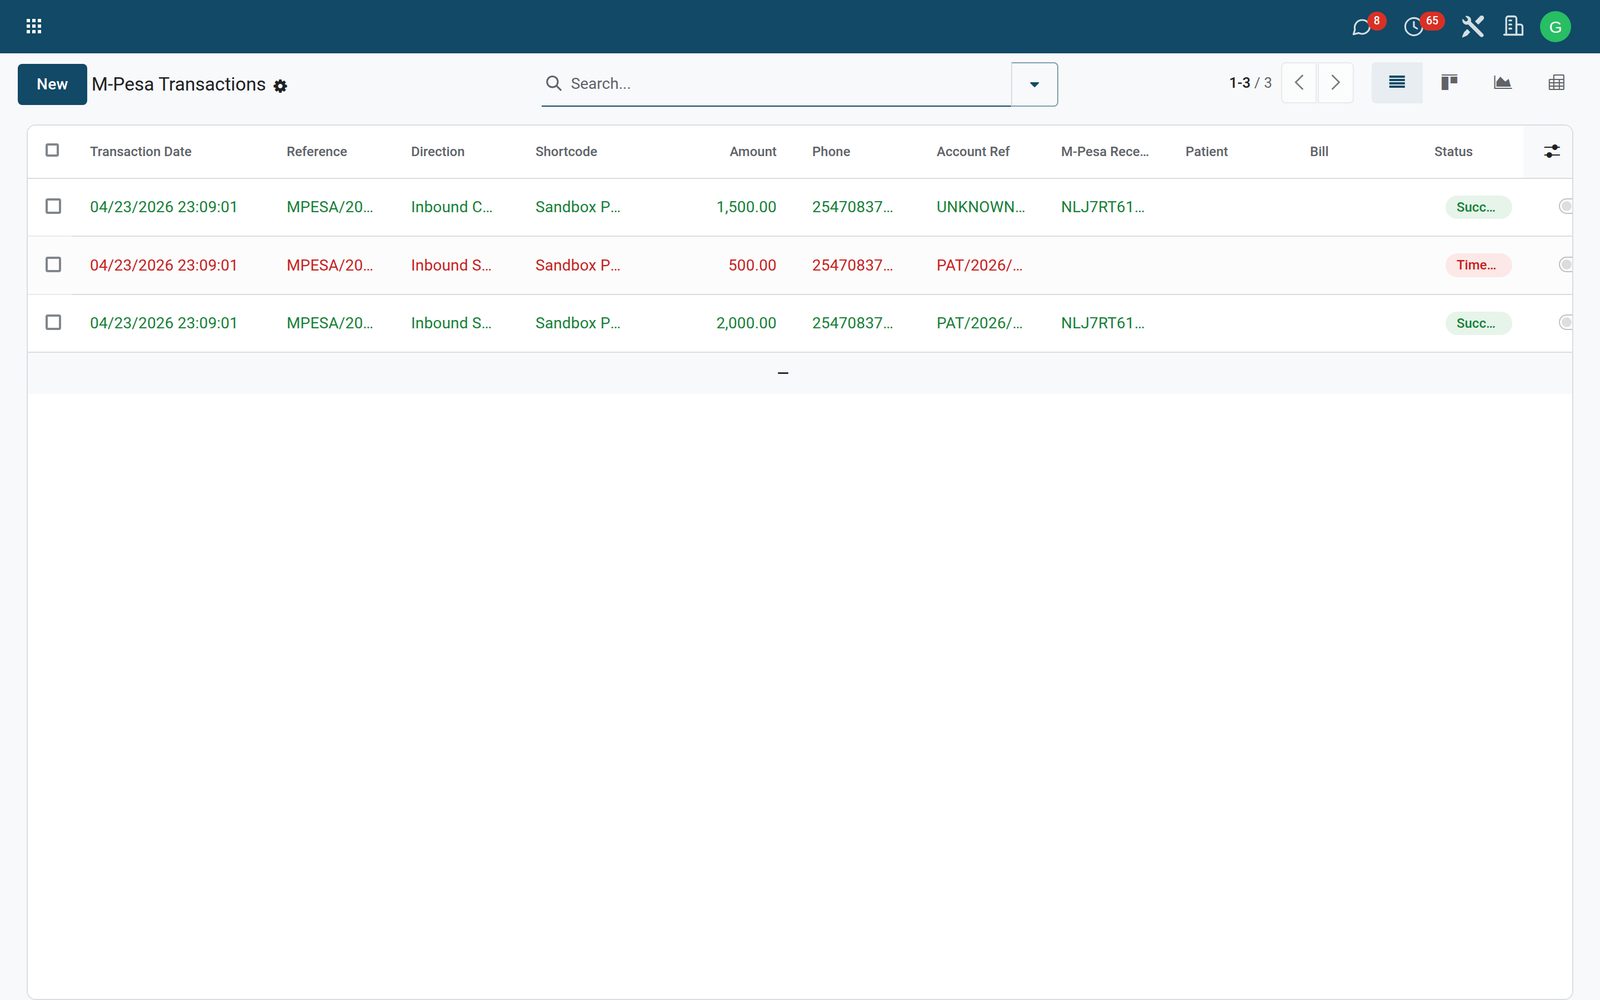The image size is (1600, 1000).
Task: Open the M-Pesa Transactions gear actions
Action: click(280, 86)
